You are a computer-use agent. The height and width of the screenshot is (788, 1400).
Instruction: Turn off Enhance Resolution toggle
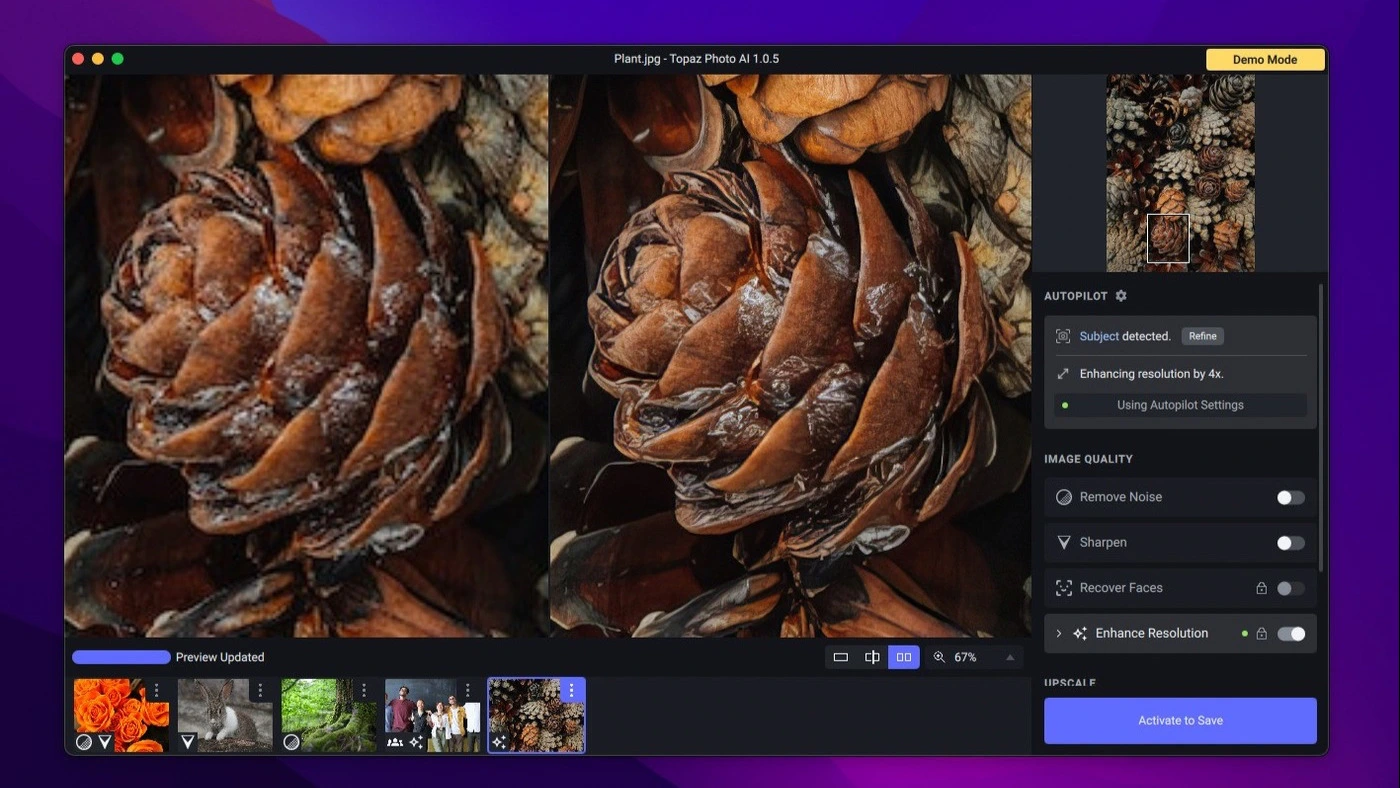point(1290,633)
